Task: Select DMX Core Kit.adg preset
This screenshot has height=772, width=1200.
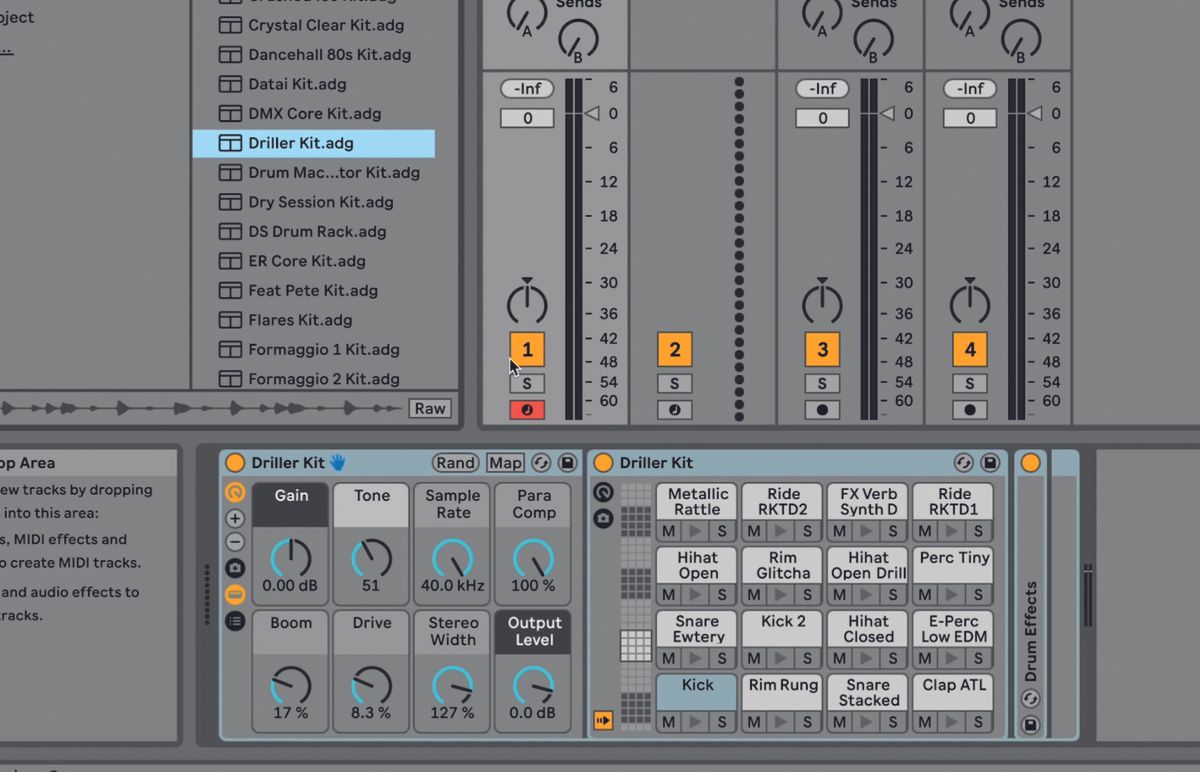Action: point(313,113)
